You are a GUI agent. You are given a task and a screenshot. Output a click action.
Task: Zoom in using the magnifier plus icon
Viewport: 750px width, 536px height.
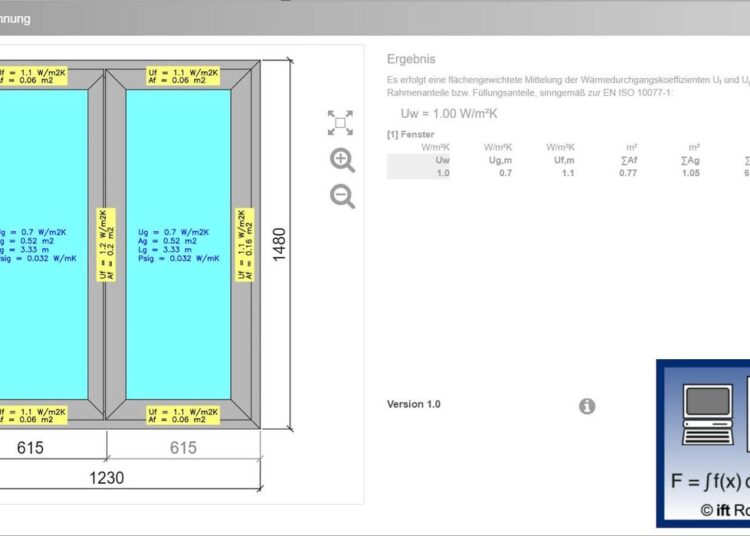(342, 160)
